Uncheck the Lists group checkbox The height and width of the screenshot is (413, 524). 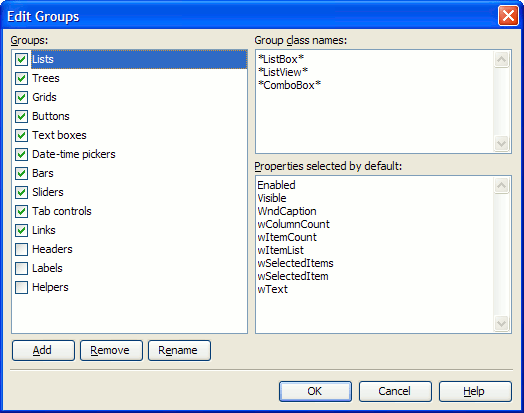click(x=21, y=59)
